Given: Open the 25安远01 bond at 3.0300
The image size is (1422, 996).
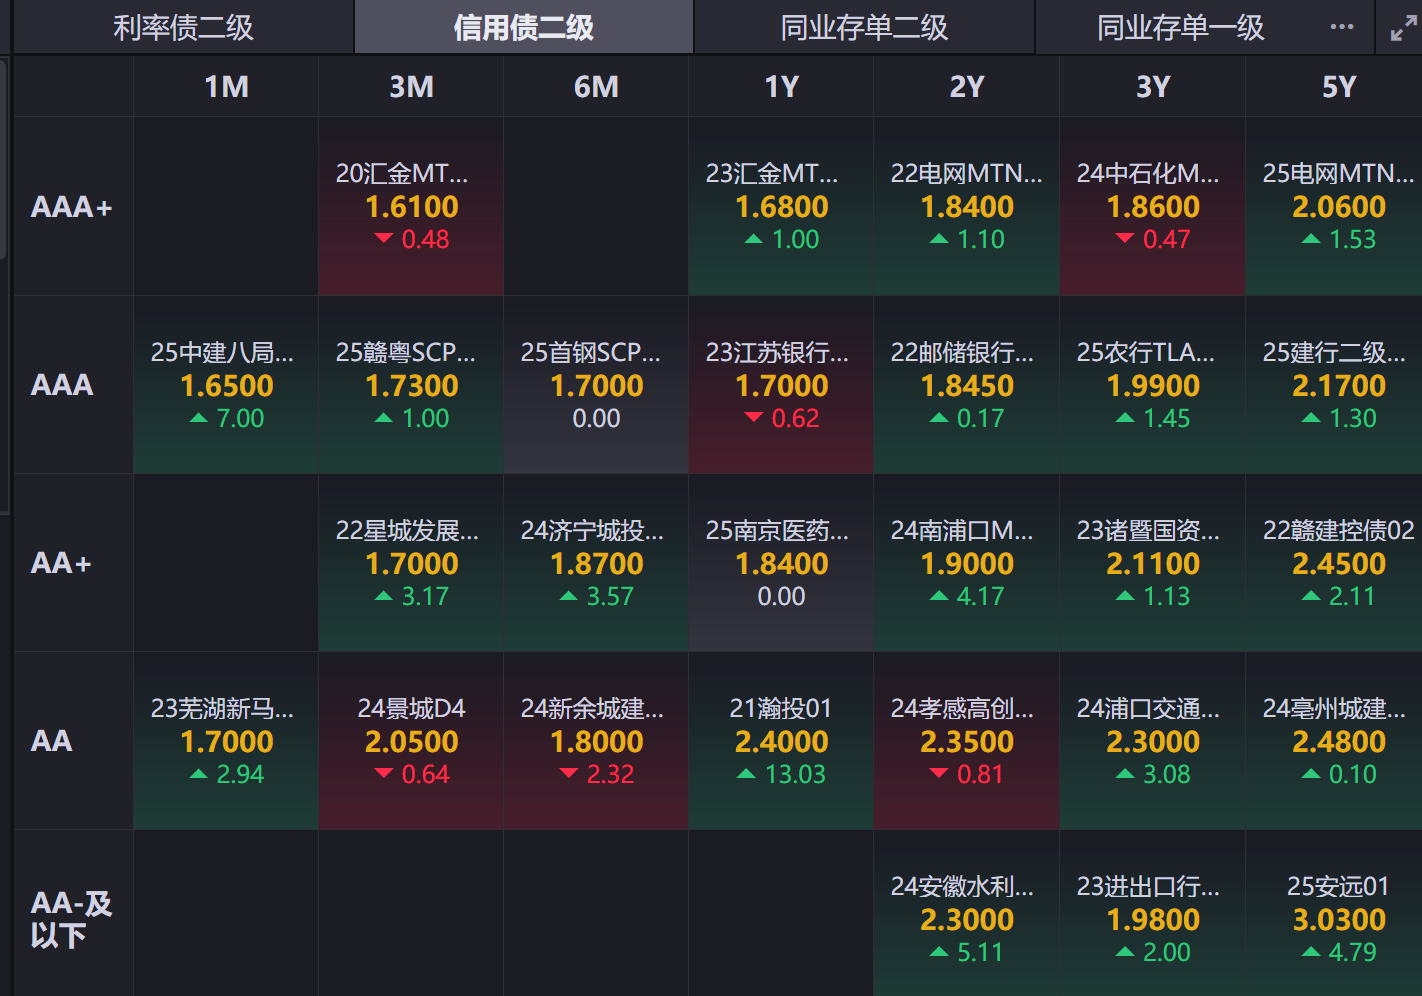Looking at the screenshot, I should [1338, 919].
